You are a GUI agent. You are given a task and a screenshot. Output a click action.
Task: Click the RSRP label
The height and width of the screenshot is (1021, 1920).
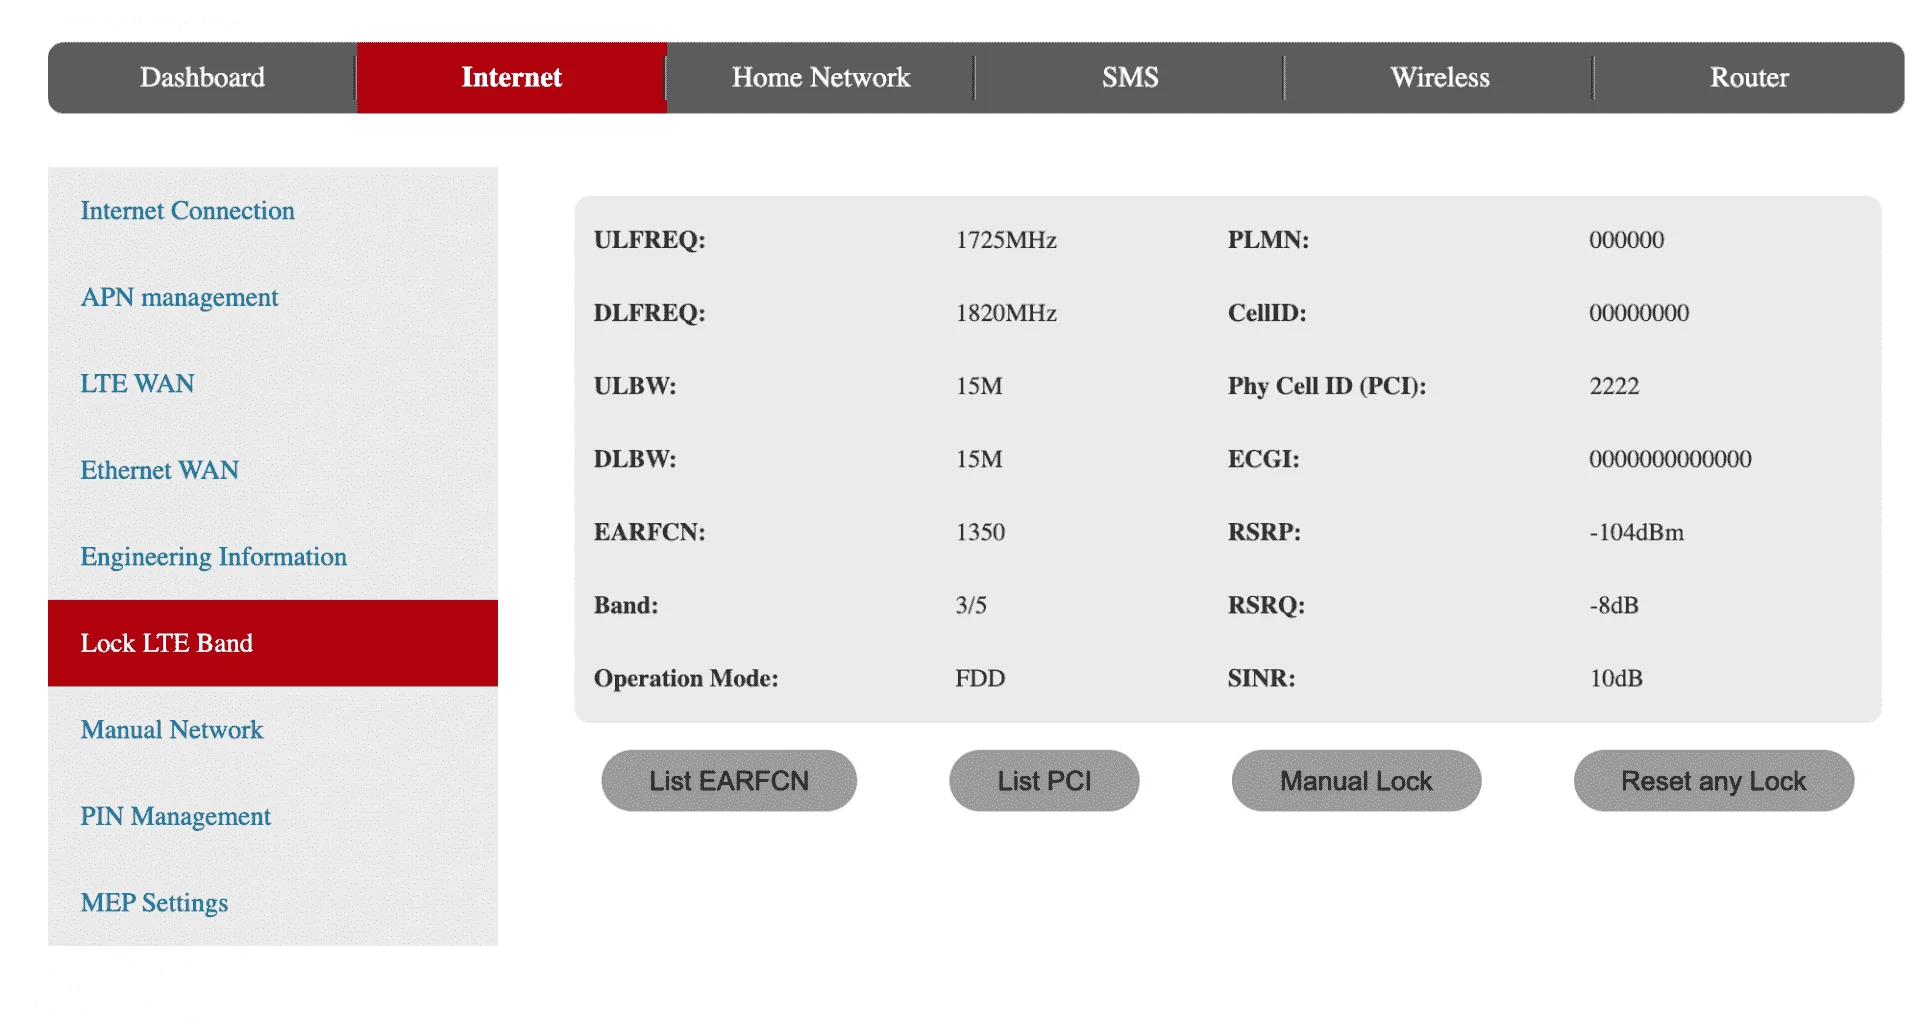[1264, 532]
